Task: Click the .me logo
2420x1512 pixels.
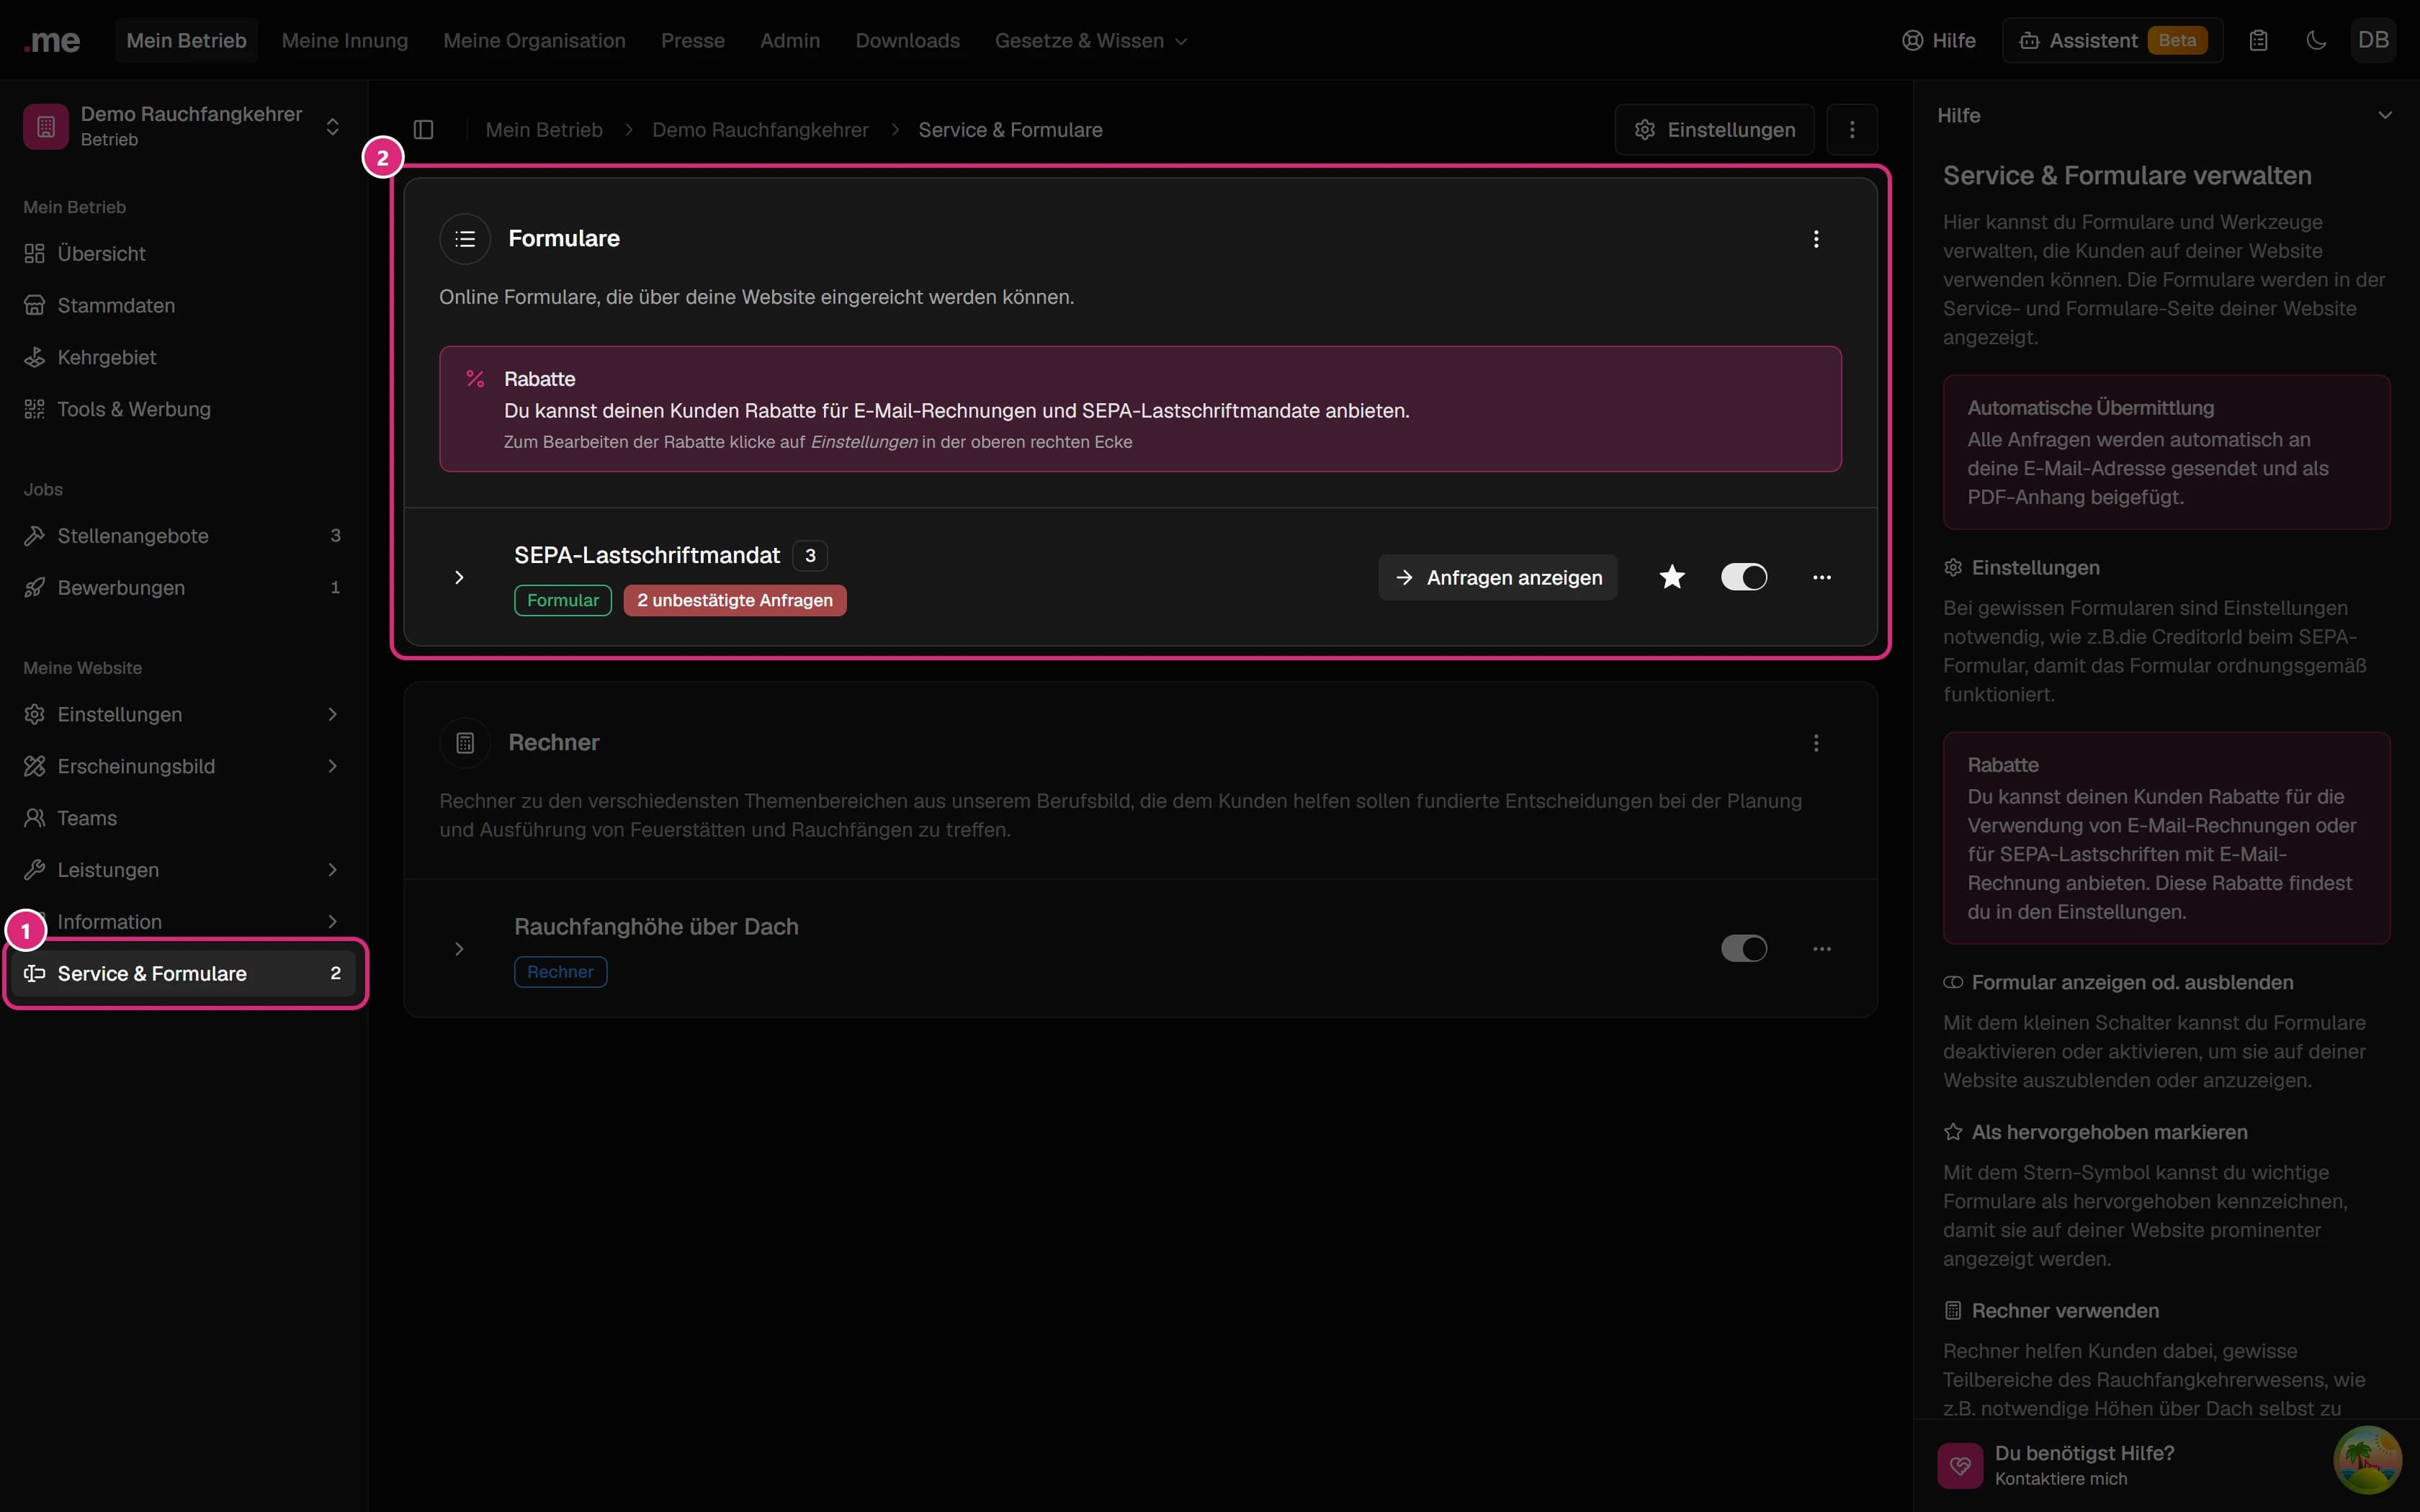Action: pos(52,40)
